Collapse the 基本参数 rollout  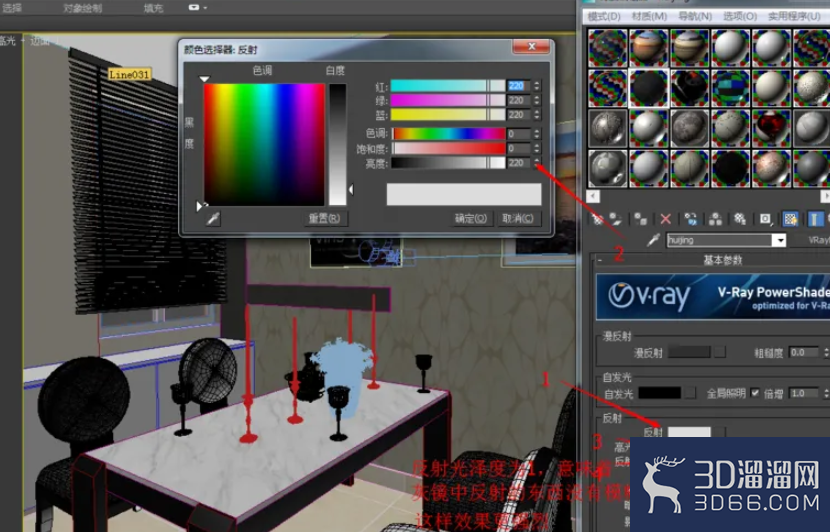pos(600,260)
